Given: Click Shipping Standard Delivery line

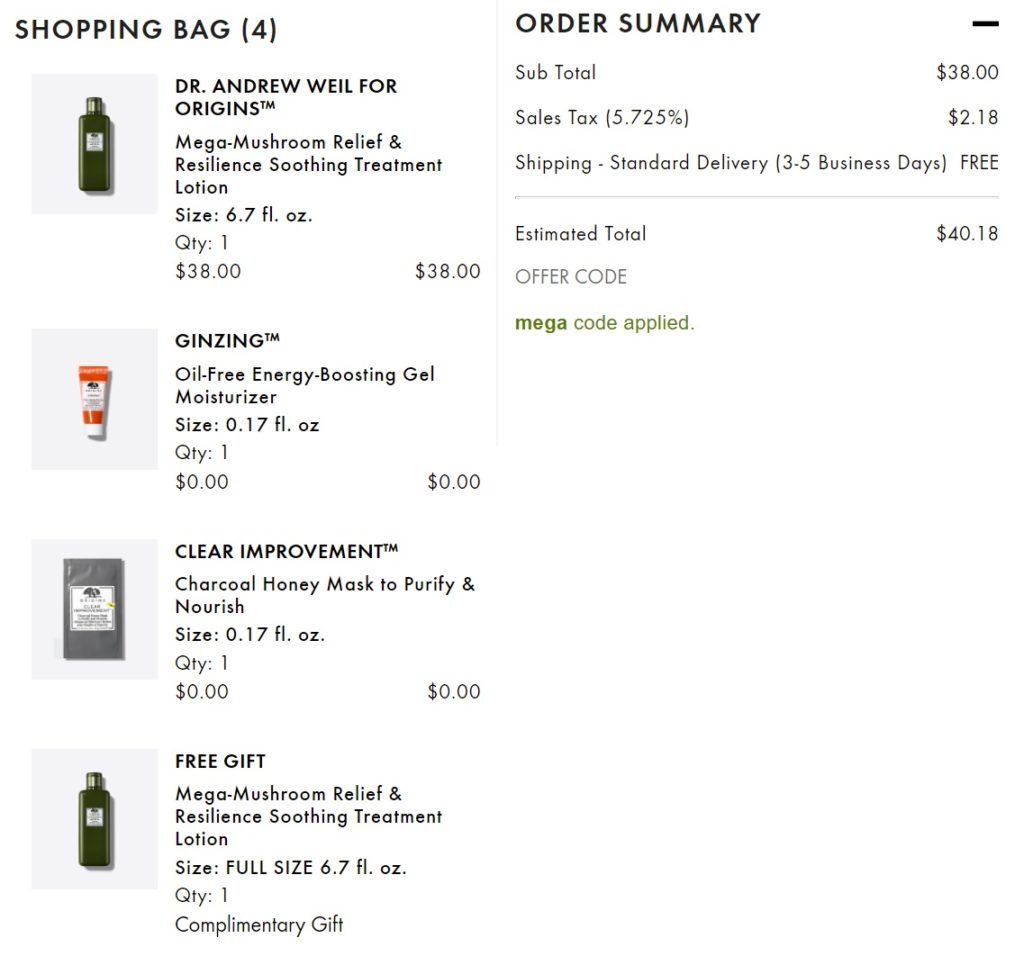Looking at the screenshot, I should (x=757, y=163).
